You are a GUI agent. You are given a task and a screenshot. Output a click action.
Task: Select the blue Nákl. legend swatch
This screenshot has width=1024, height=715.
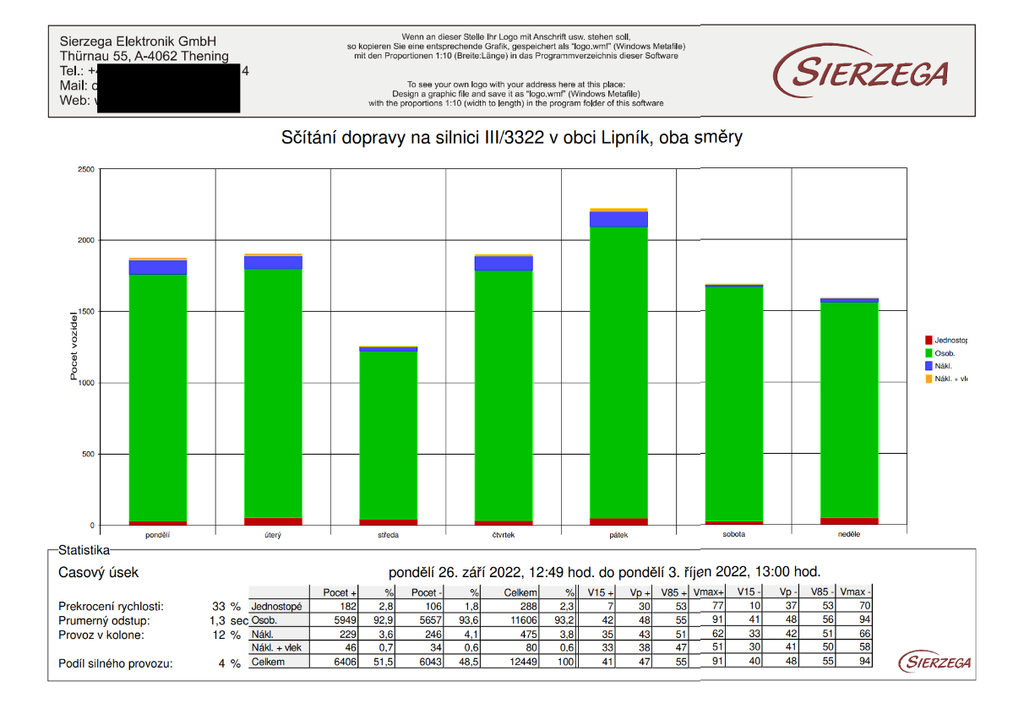[x=928, y=366]
